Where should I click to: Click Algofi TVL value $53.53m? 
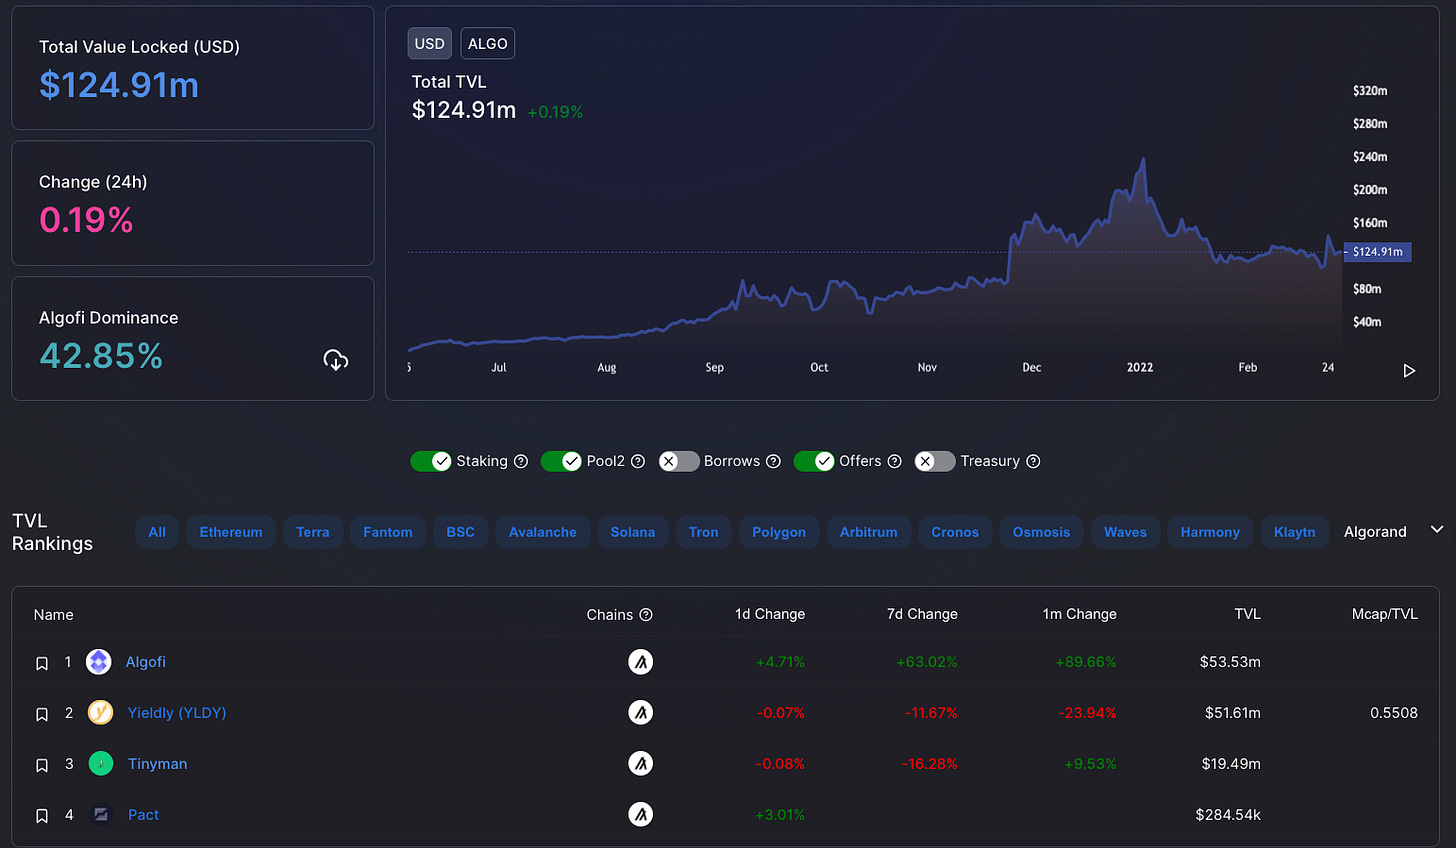(x=1230, y=662)
